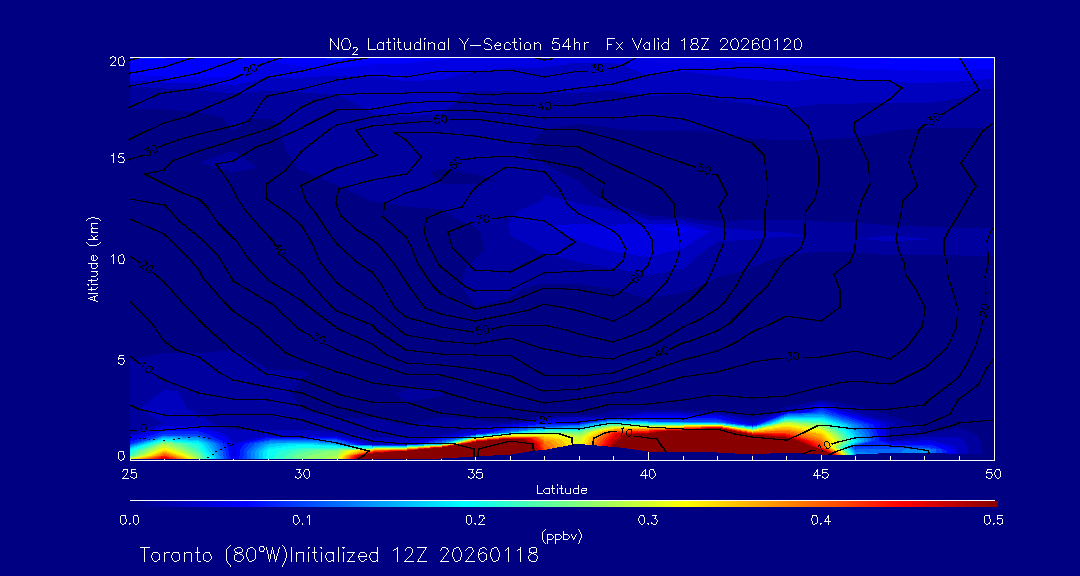Screen dimensions: 1080x576
Task: Click the plot title "NO2 Latitudinal Y-Section 54hr"
Action: point(461,45)
